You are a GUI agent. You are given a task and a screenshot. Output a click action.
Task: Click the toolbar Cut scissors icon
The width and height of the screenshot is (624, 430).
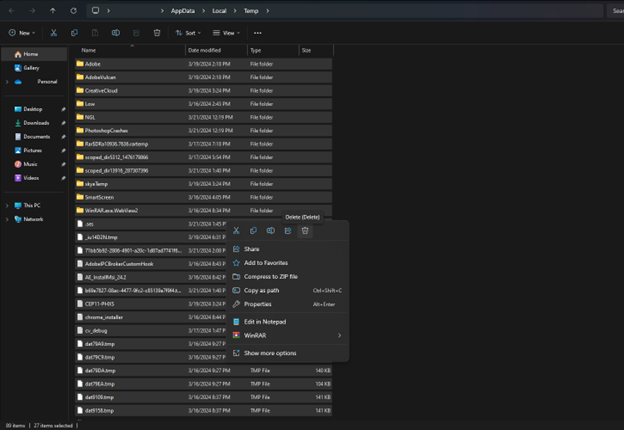(x=53, y=33)
